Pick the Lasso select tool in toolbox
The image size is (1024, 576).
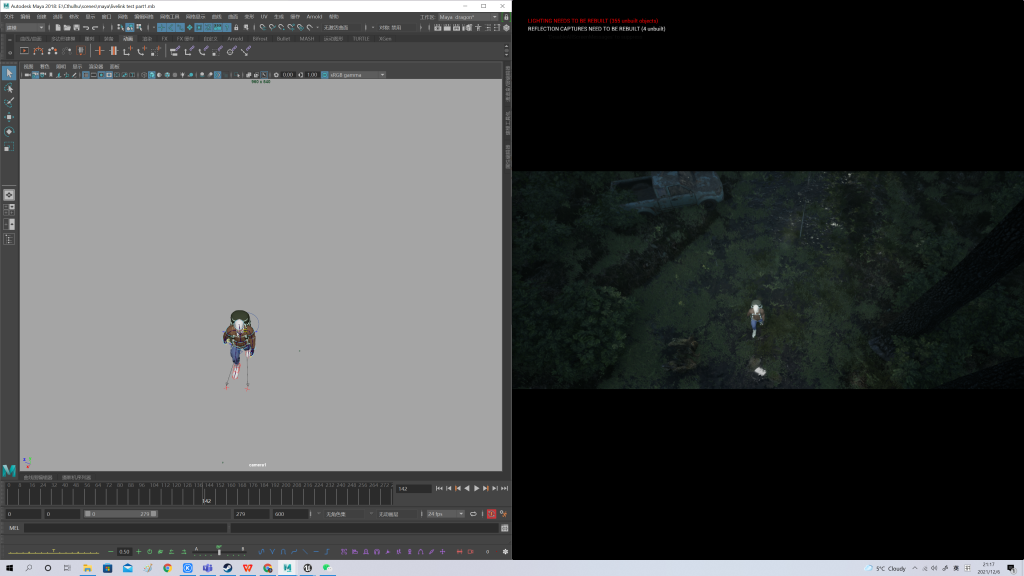(8, 88)
